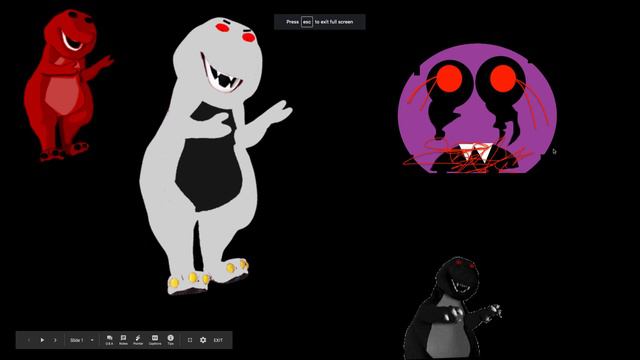Click EXIT to leave presentation
Viewport: 640px width, 360px height.
click(218, 340)
